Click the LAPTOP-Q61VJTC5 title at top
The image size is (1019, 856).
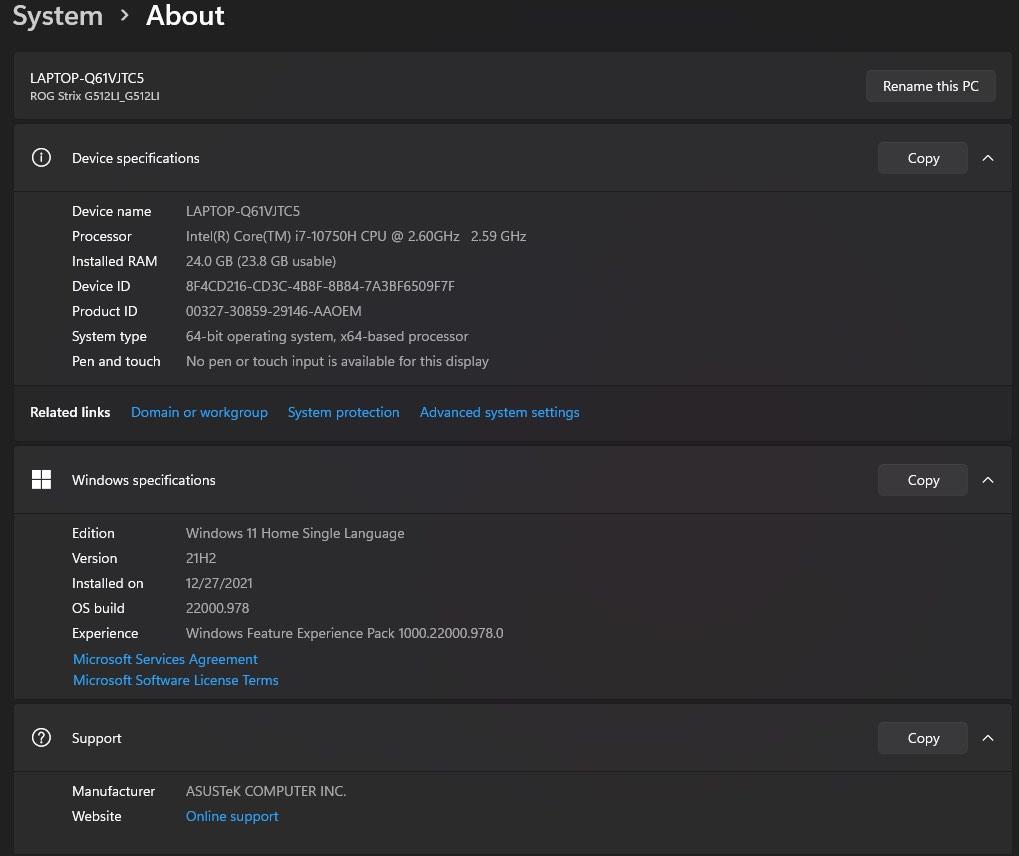[x=87, y=78]
